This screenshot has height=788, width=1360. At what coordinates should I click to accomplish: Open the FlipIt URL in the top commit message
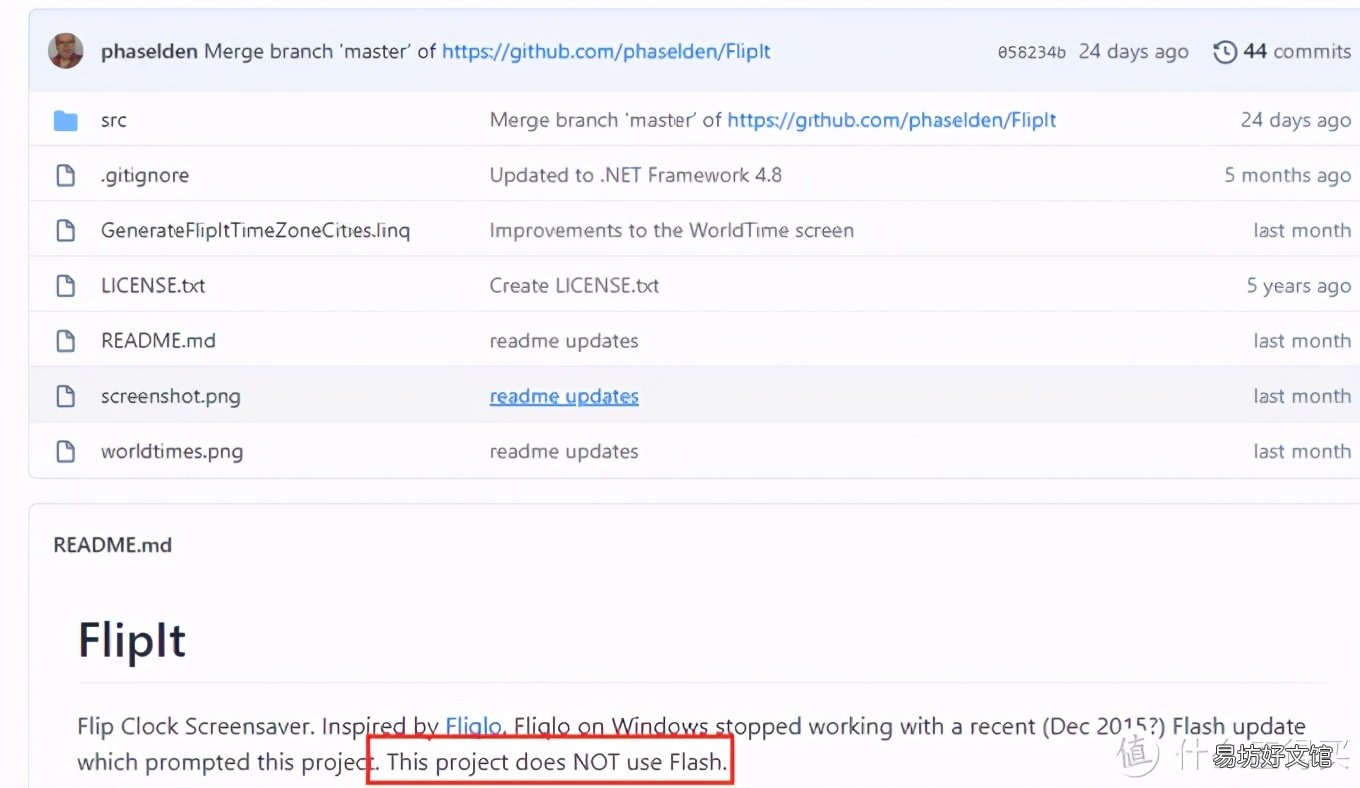(606, 52)
